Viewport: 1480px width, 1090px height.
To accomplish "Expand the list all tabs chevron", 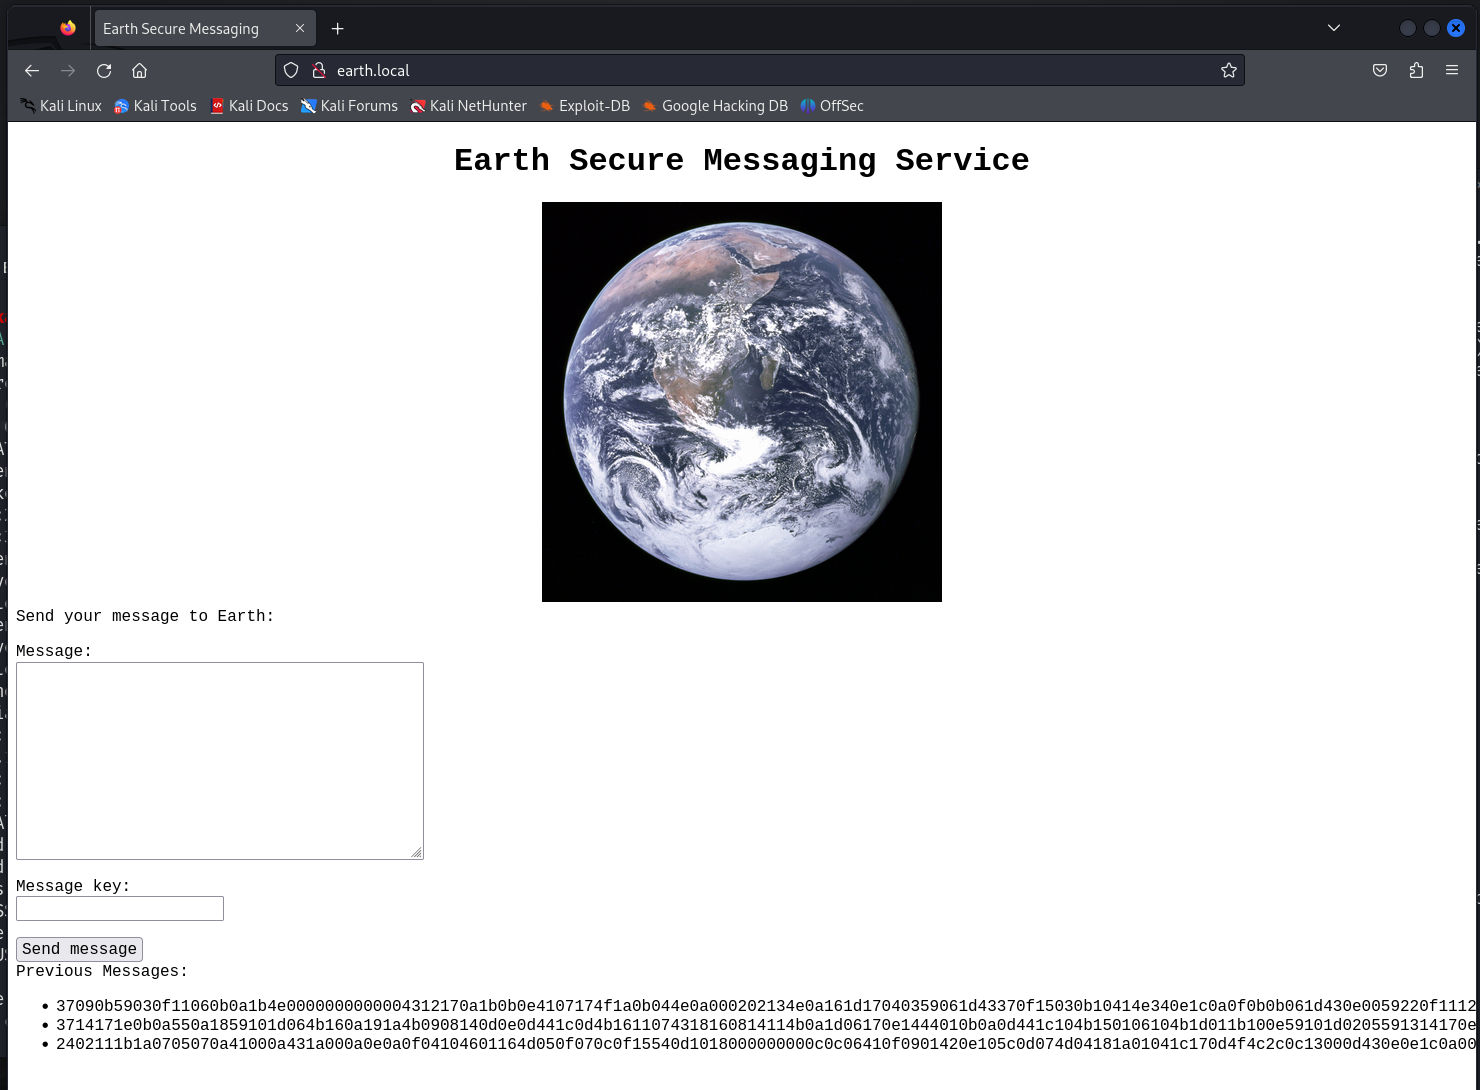I will point(1334,28).
